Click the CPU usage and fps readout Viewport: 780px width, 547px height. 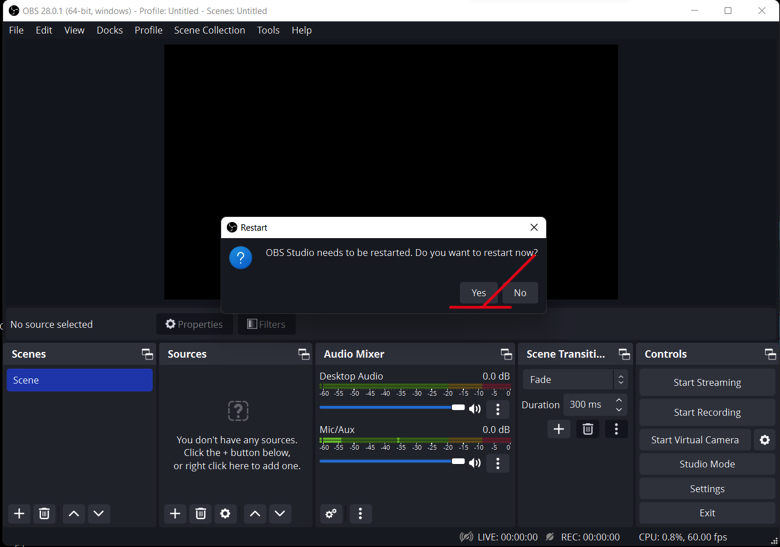[683, 537]
